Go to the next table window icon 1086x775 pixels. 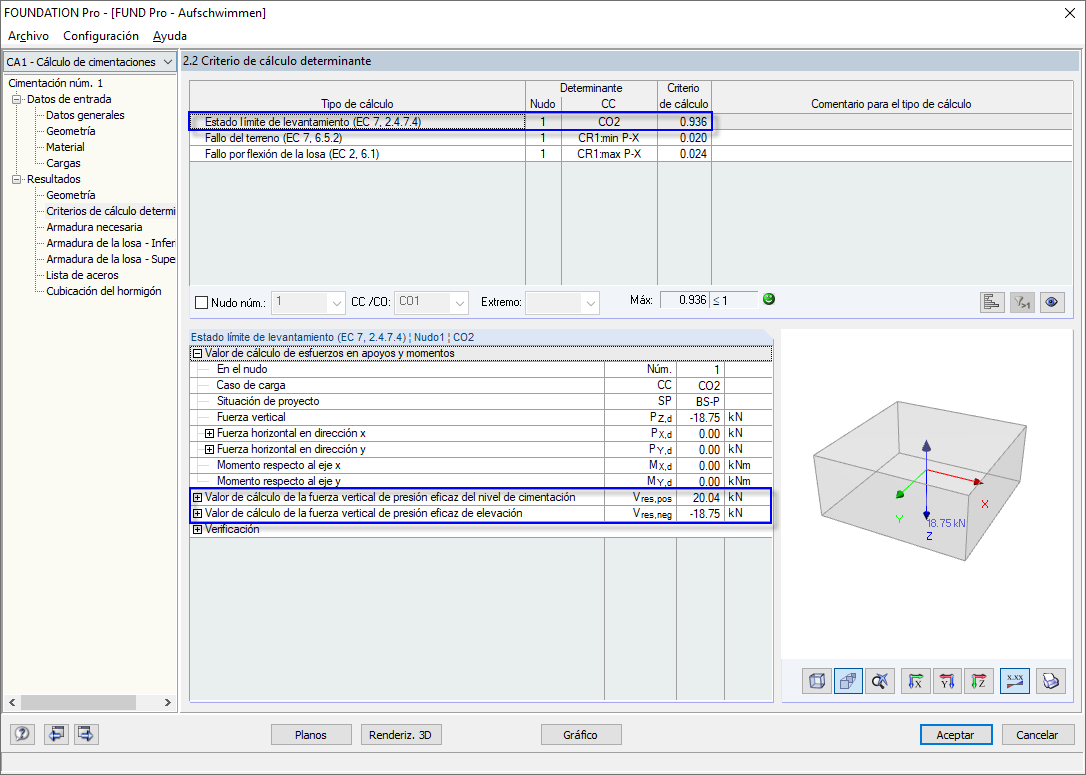tap(86, 733)
